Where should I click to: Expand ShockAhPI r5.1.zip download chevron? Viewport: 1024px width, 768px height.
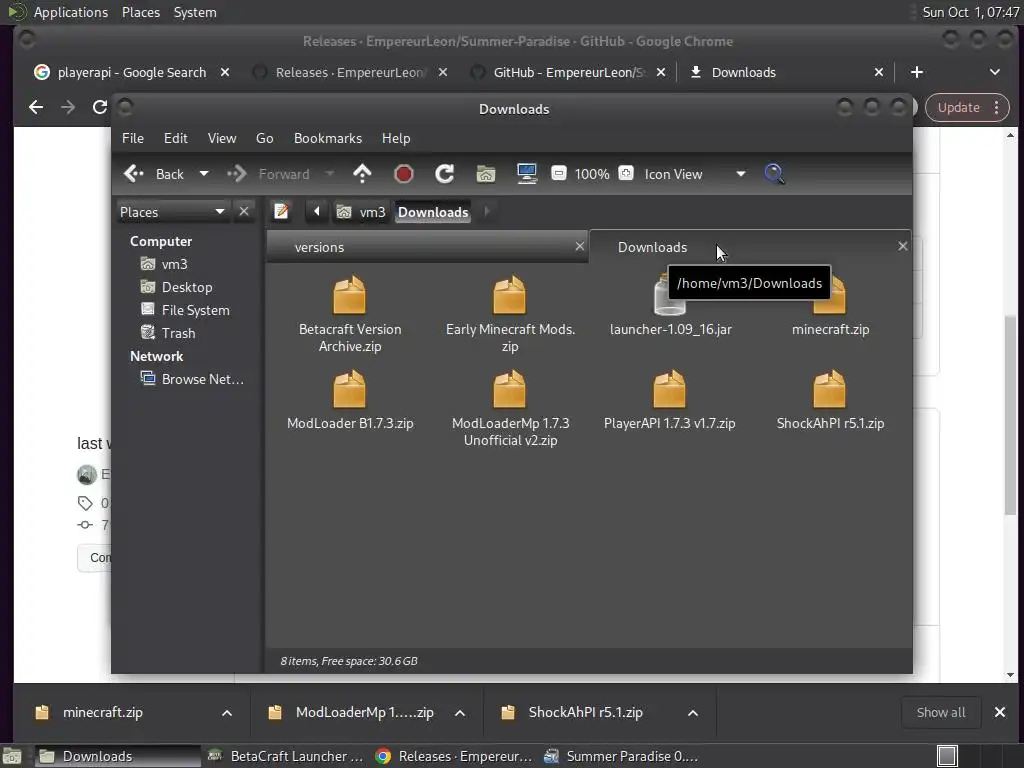point(693,713)
